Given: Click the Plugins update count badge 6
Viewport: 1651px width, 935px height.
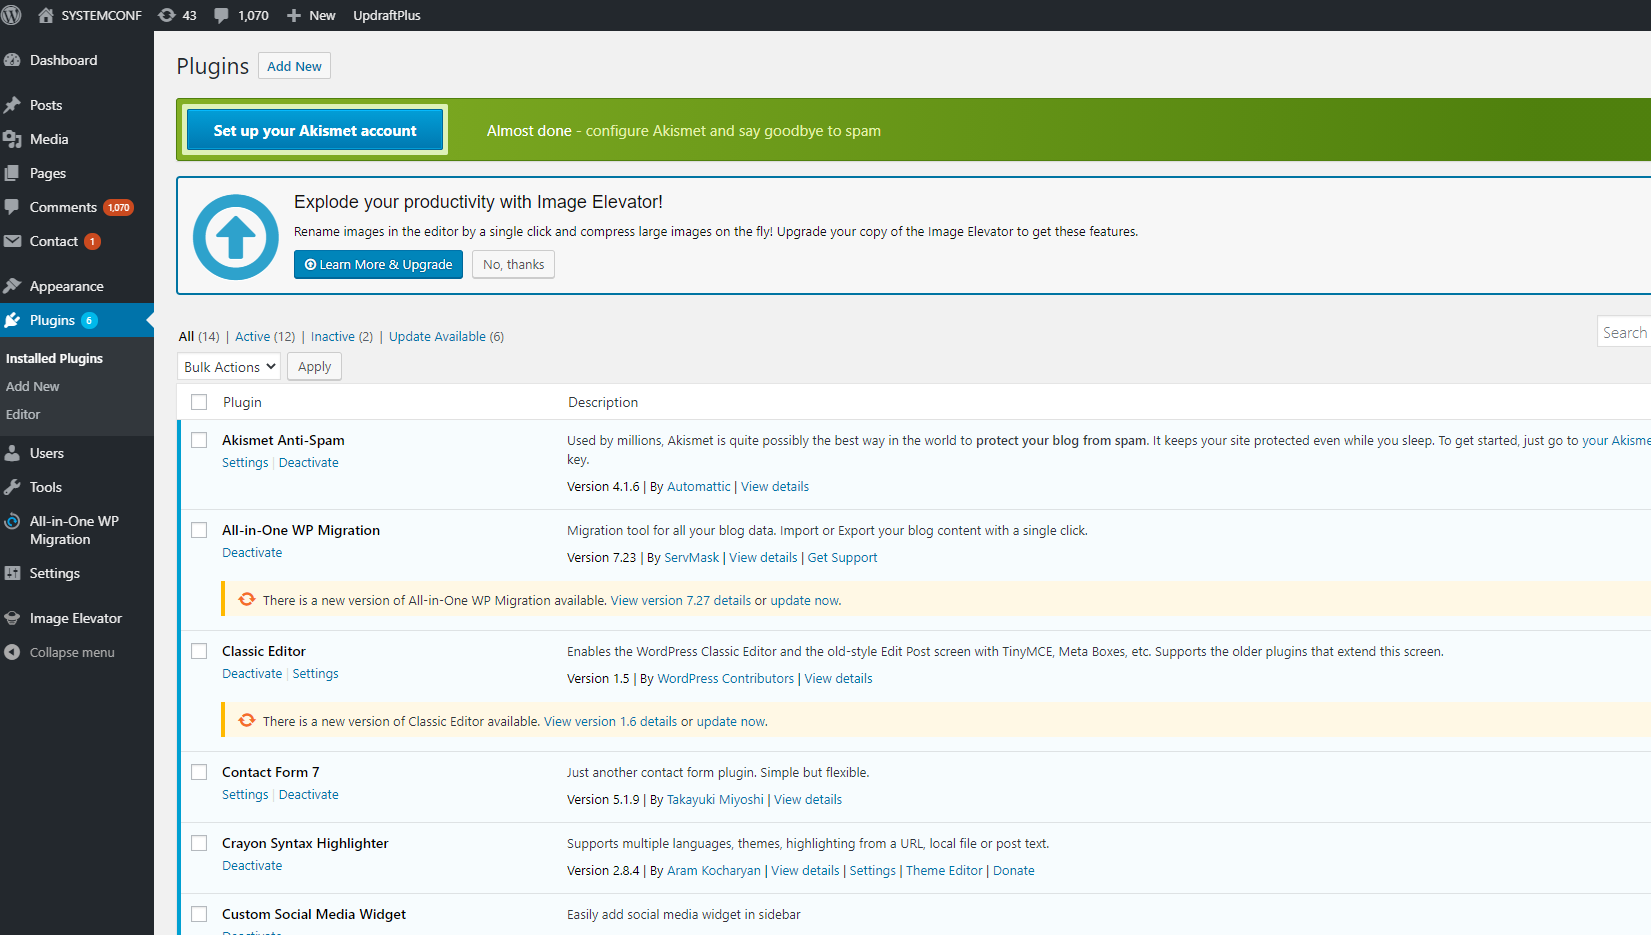Looking at the screenshot, I should [89, 320].
